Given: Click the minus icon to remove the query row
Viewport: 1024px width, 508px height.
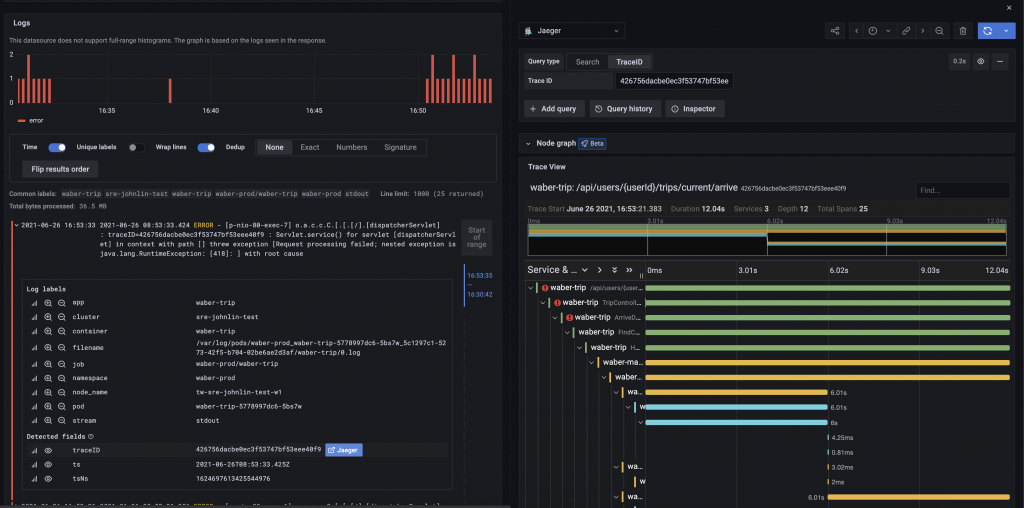Looking at the screenshot, I should tap(1000, 61).
